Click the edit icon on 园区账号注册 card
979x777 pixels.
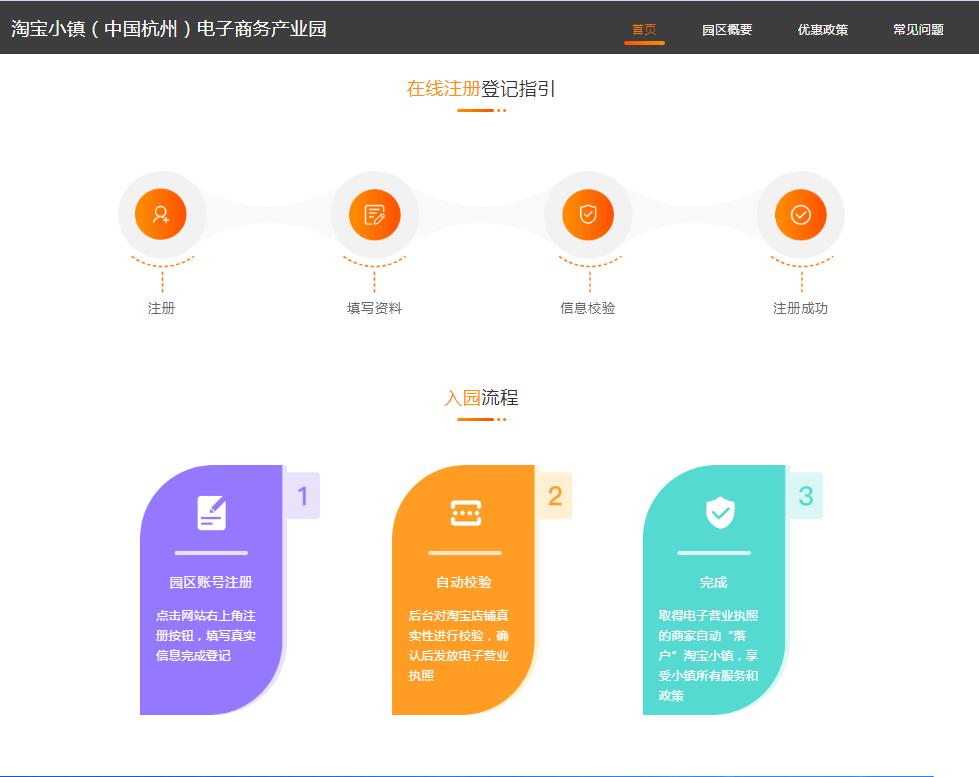coord(211,513)
